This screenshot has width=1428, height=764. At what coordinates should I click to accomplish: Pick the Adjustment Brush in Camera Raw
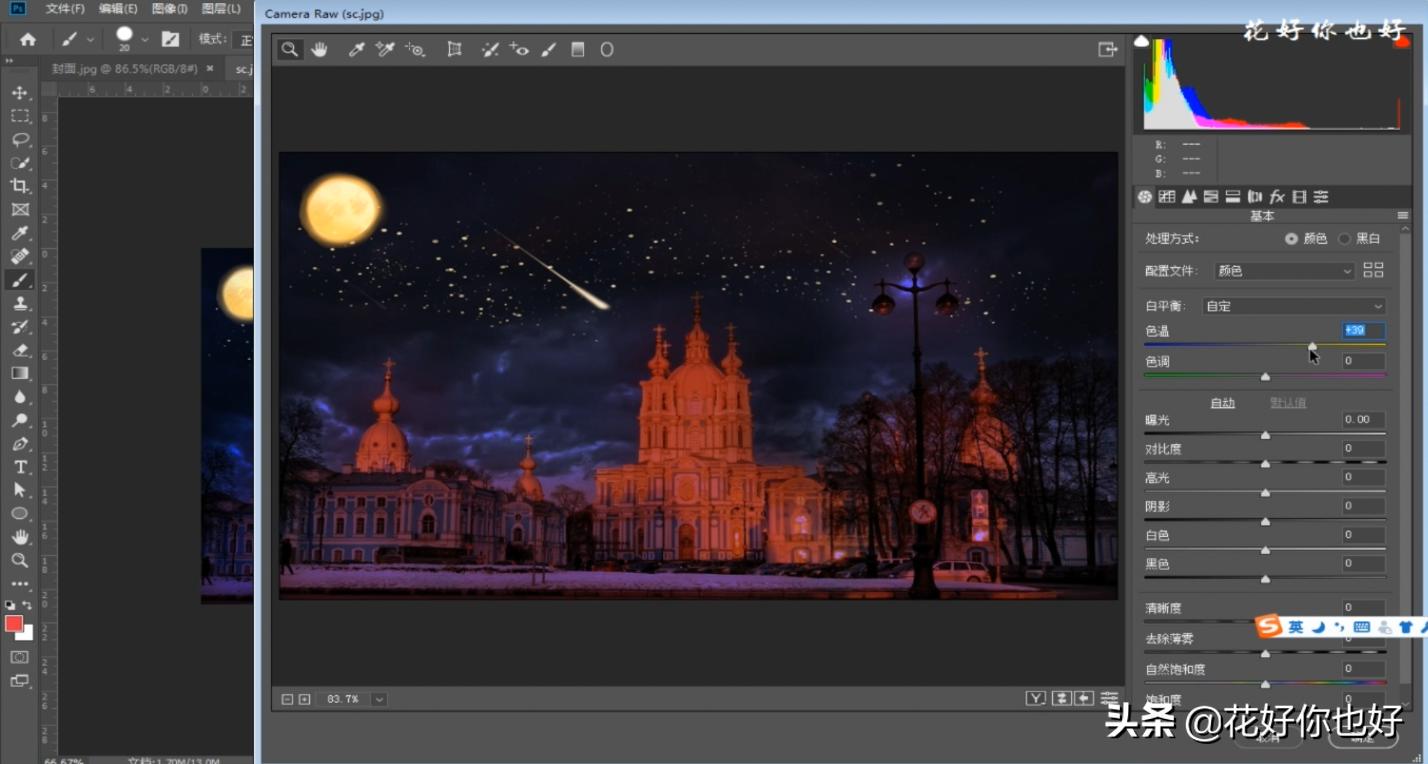[x=548, y=49]
